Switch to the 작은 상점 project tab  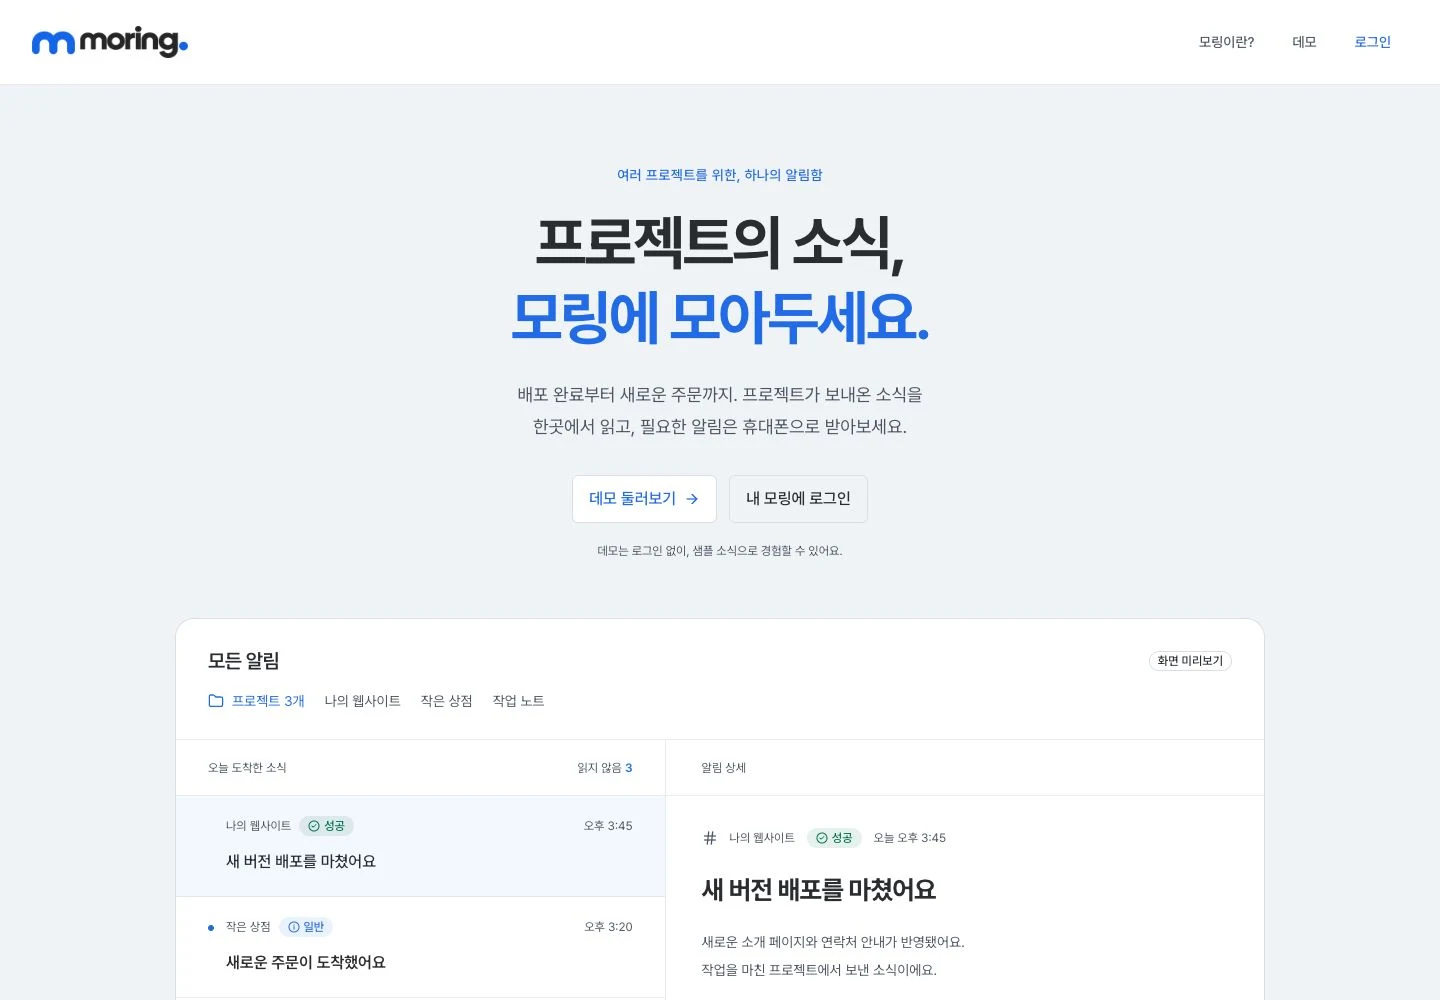(446, 701)
